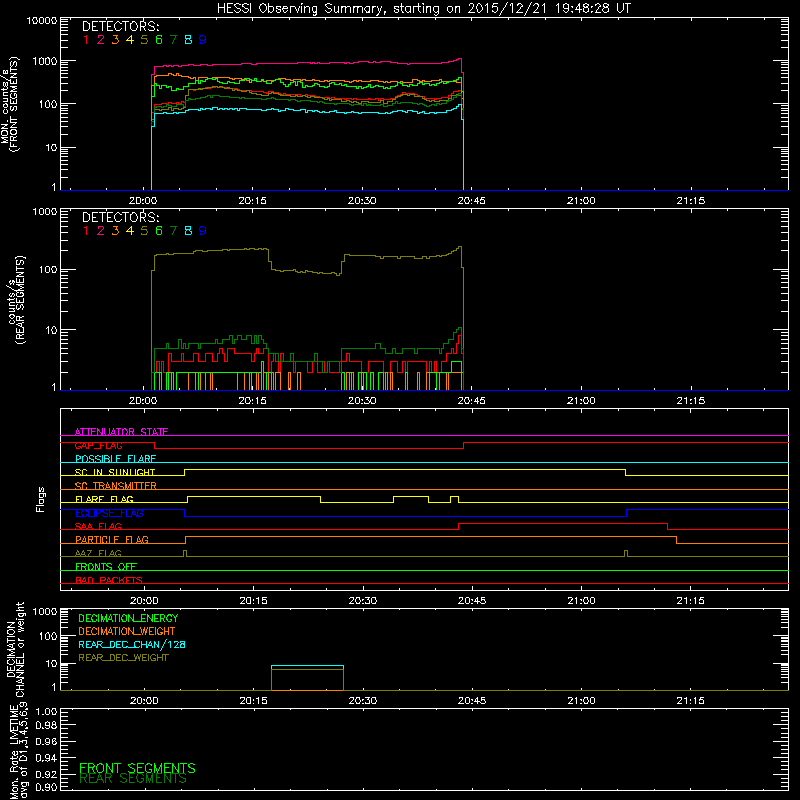Screen dimensions: 800x800
Task: Click 20:30 time tick under decimation plot
Action: (363, 701)
